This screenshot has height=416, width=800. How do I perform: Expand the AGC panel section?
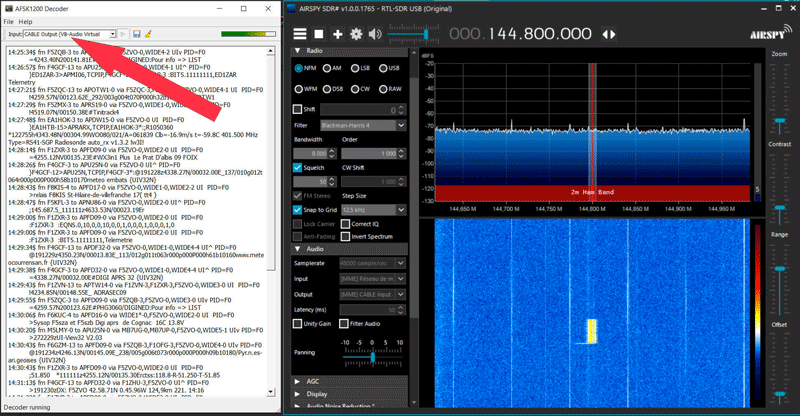[x=297, y=381]
